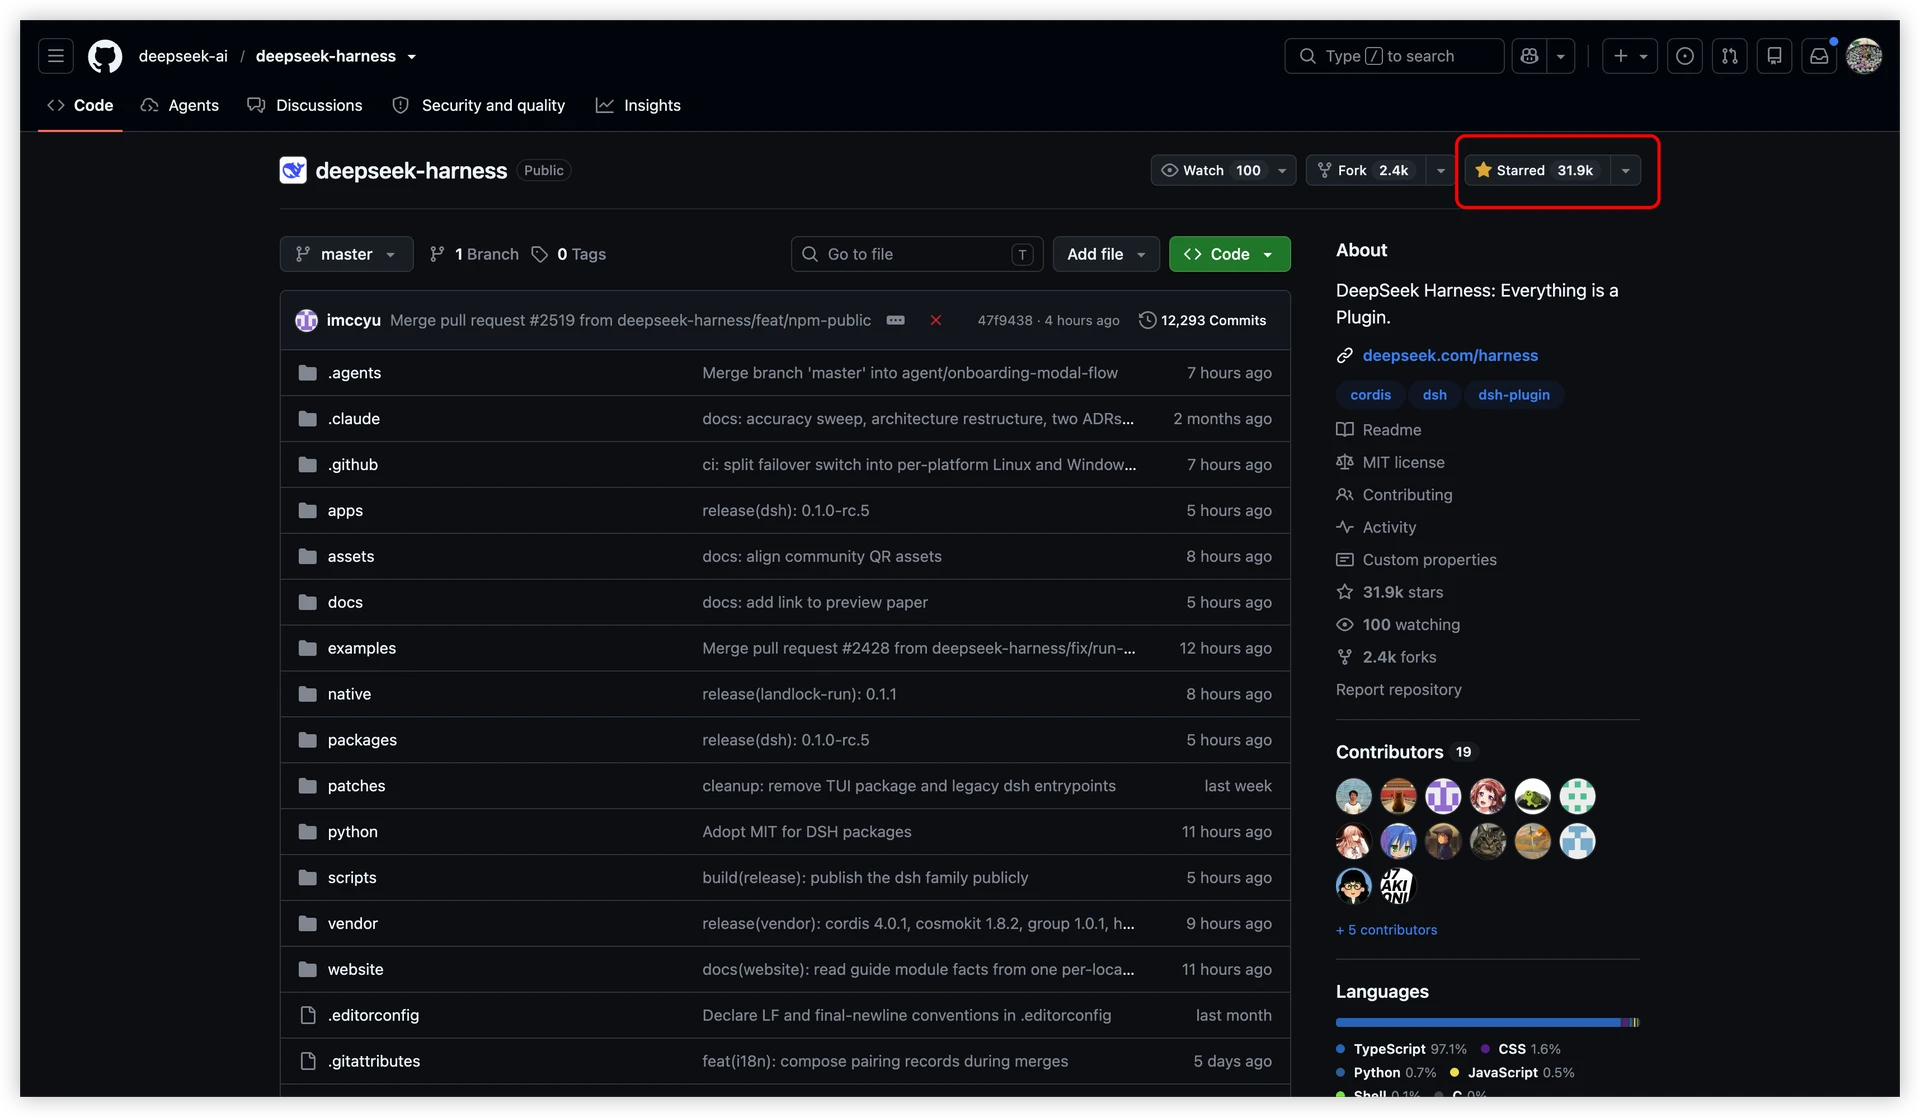Go to GitHub home via Octocat logo
The width and height of the screenshot is (1920, 1117).
click(x=105, y=56)
